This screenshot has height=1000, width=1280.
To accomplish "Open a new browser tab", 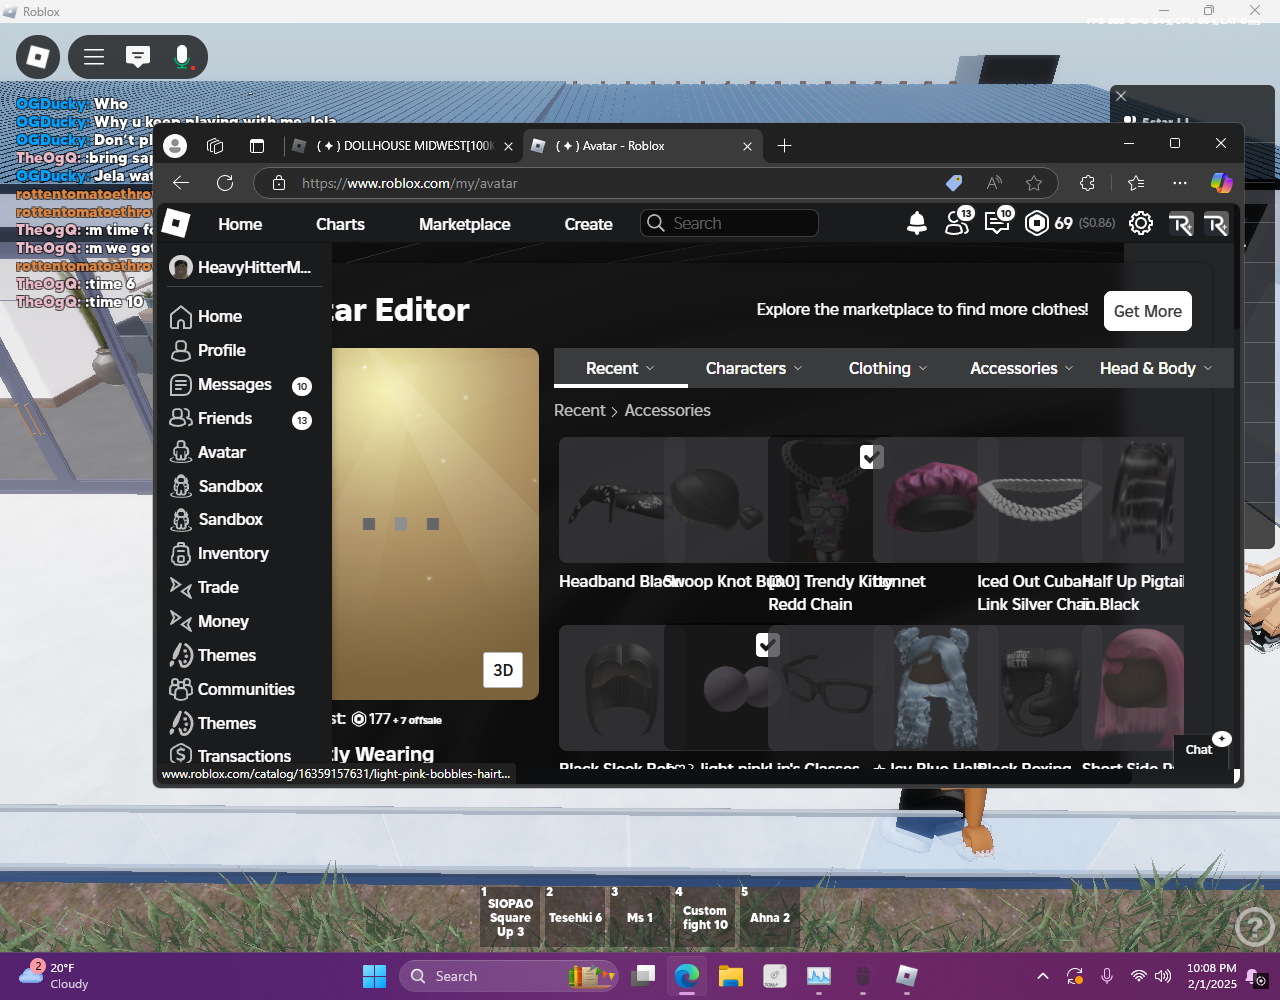I will (785, 146).
